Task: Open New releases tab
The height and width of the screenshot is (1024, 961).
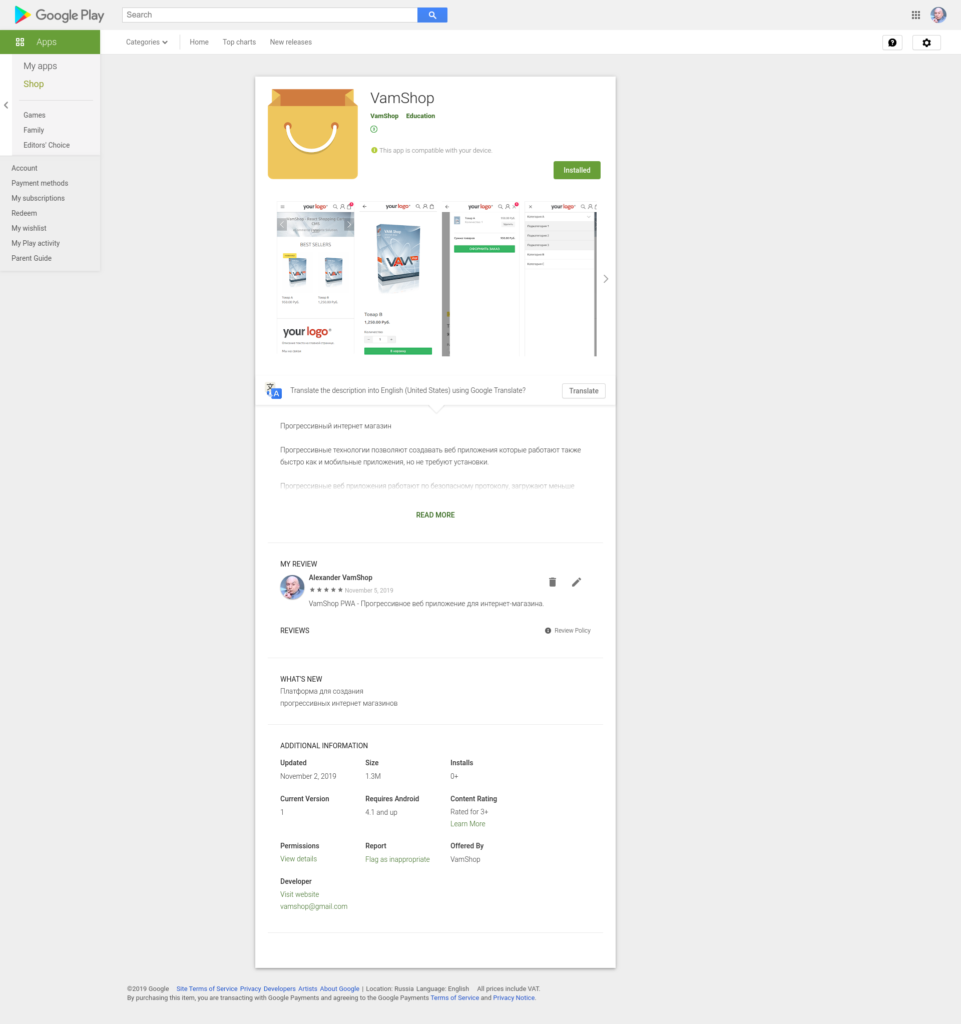Action: 291,42
